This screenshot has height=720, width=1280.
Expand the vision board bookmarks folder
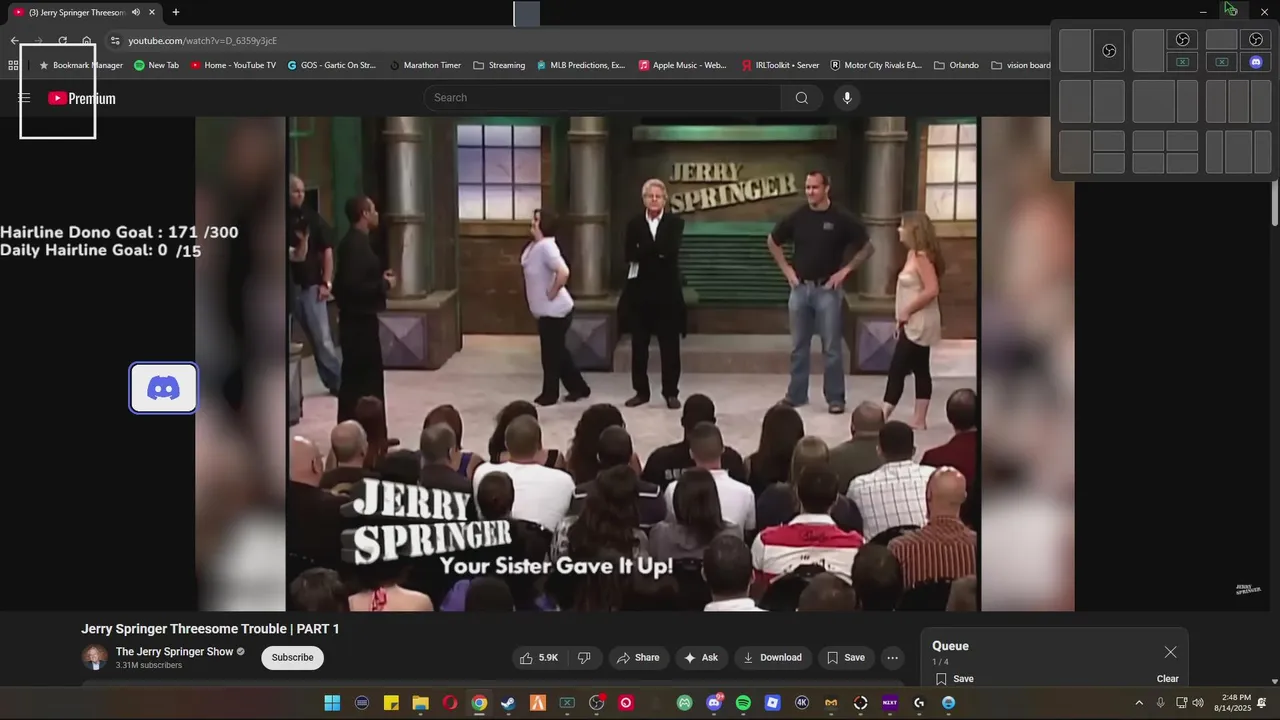coord(1020,65)
